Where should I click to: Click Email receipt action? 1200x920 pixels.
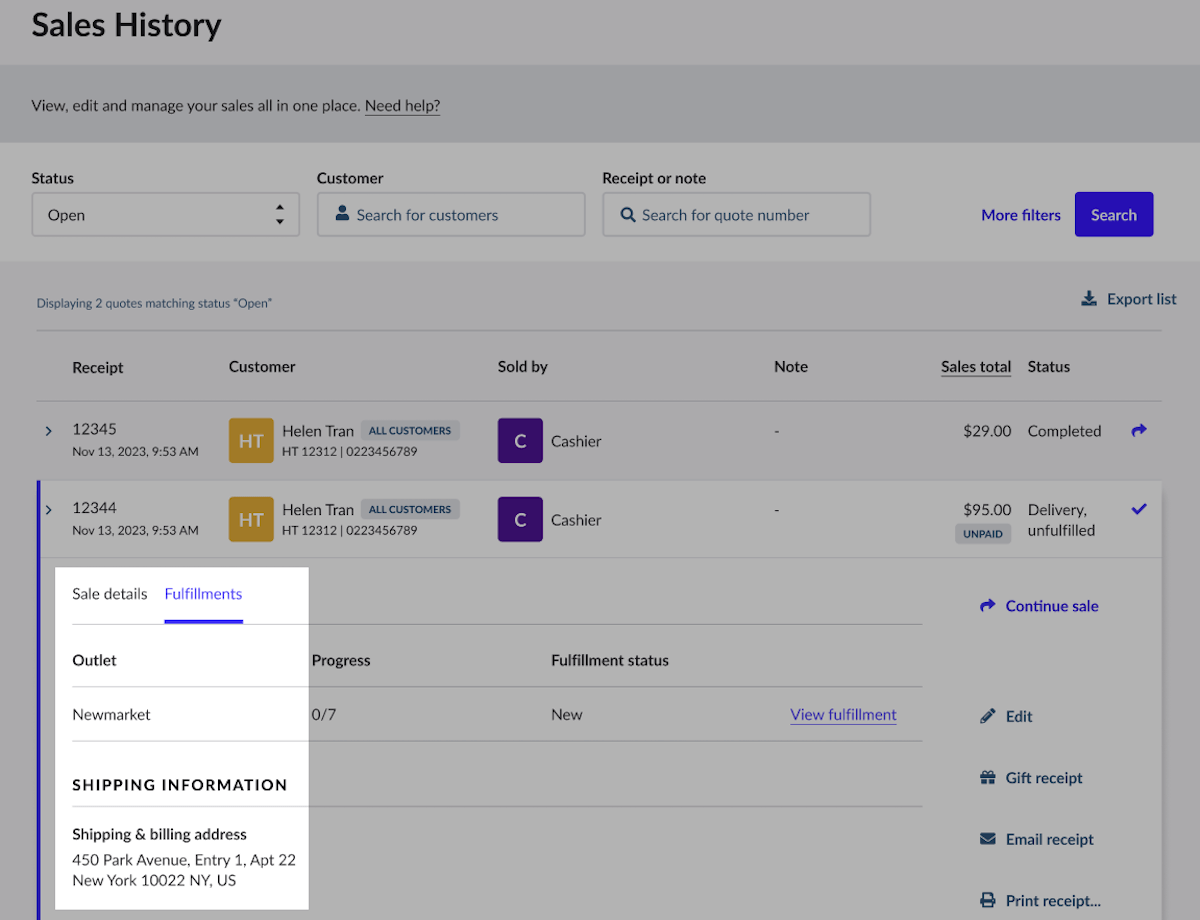pos(1037,840)
